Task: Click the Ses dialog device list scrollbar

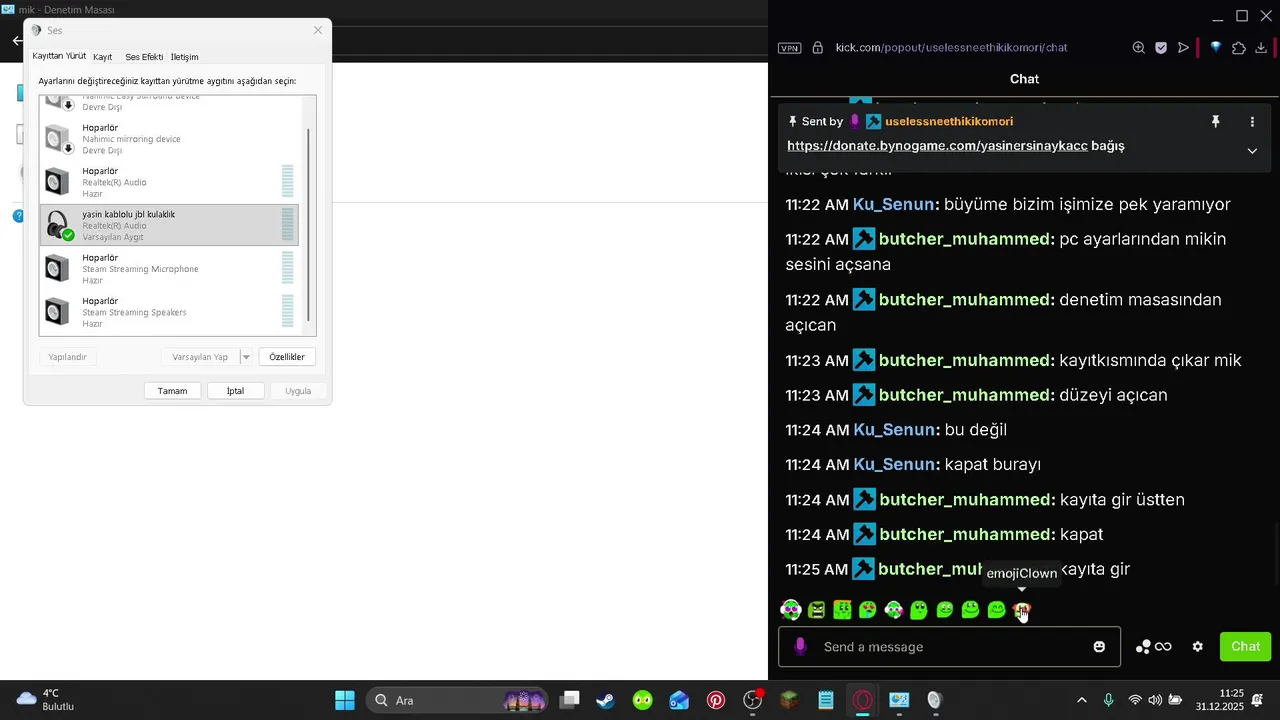Action: (308, 224)
